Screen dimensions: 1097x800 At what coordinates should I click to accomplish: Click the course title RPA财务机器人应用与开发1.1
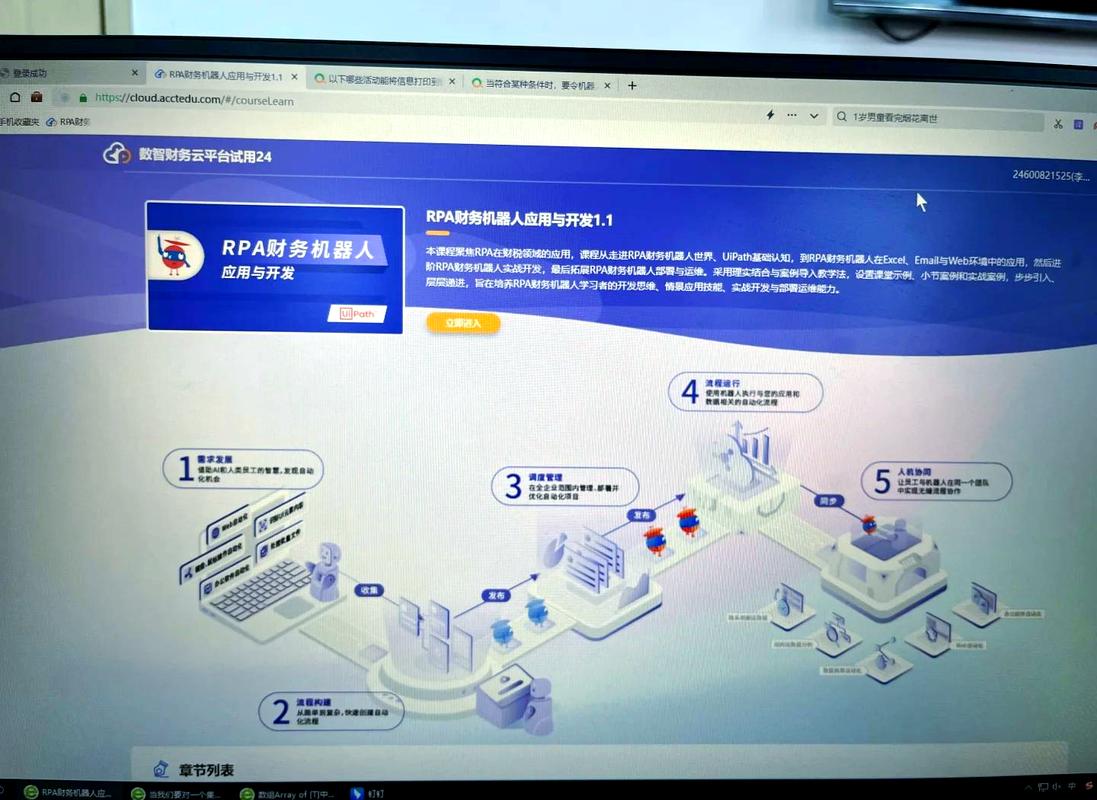click(519, 219)
